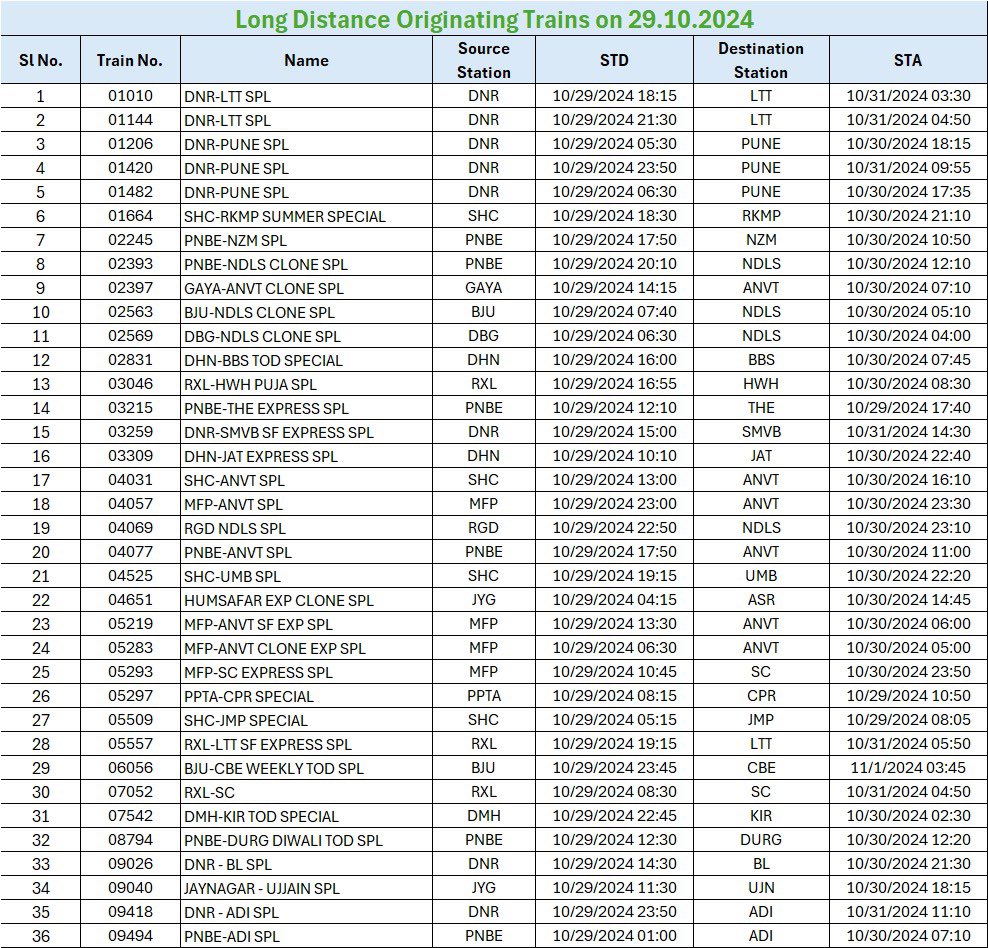The width and height of the screenshot is (988, 948).
Task: Select the name "GAYA-ANVT CLONE SPL"
Action: click(264, 288)
